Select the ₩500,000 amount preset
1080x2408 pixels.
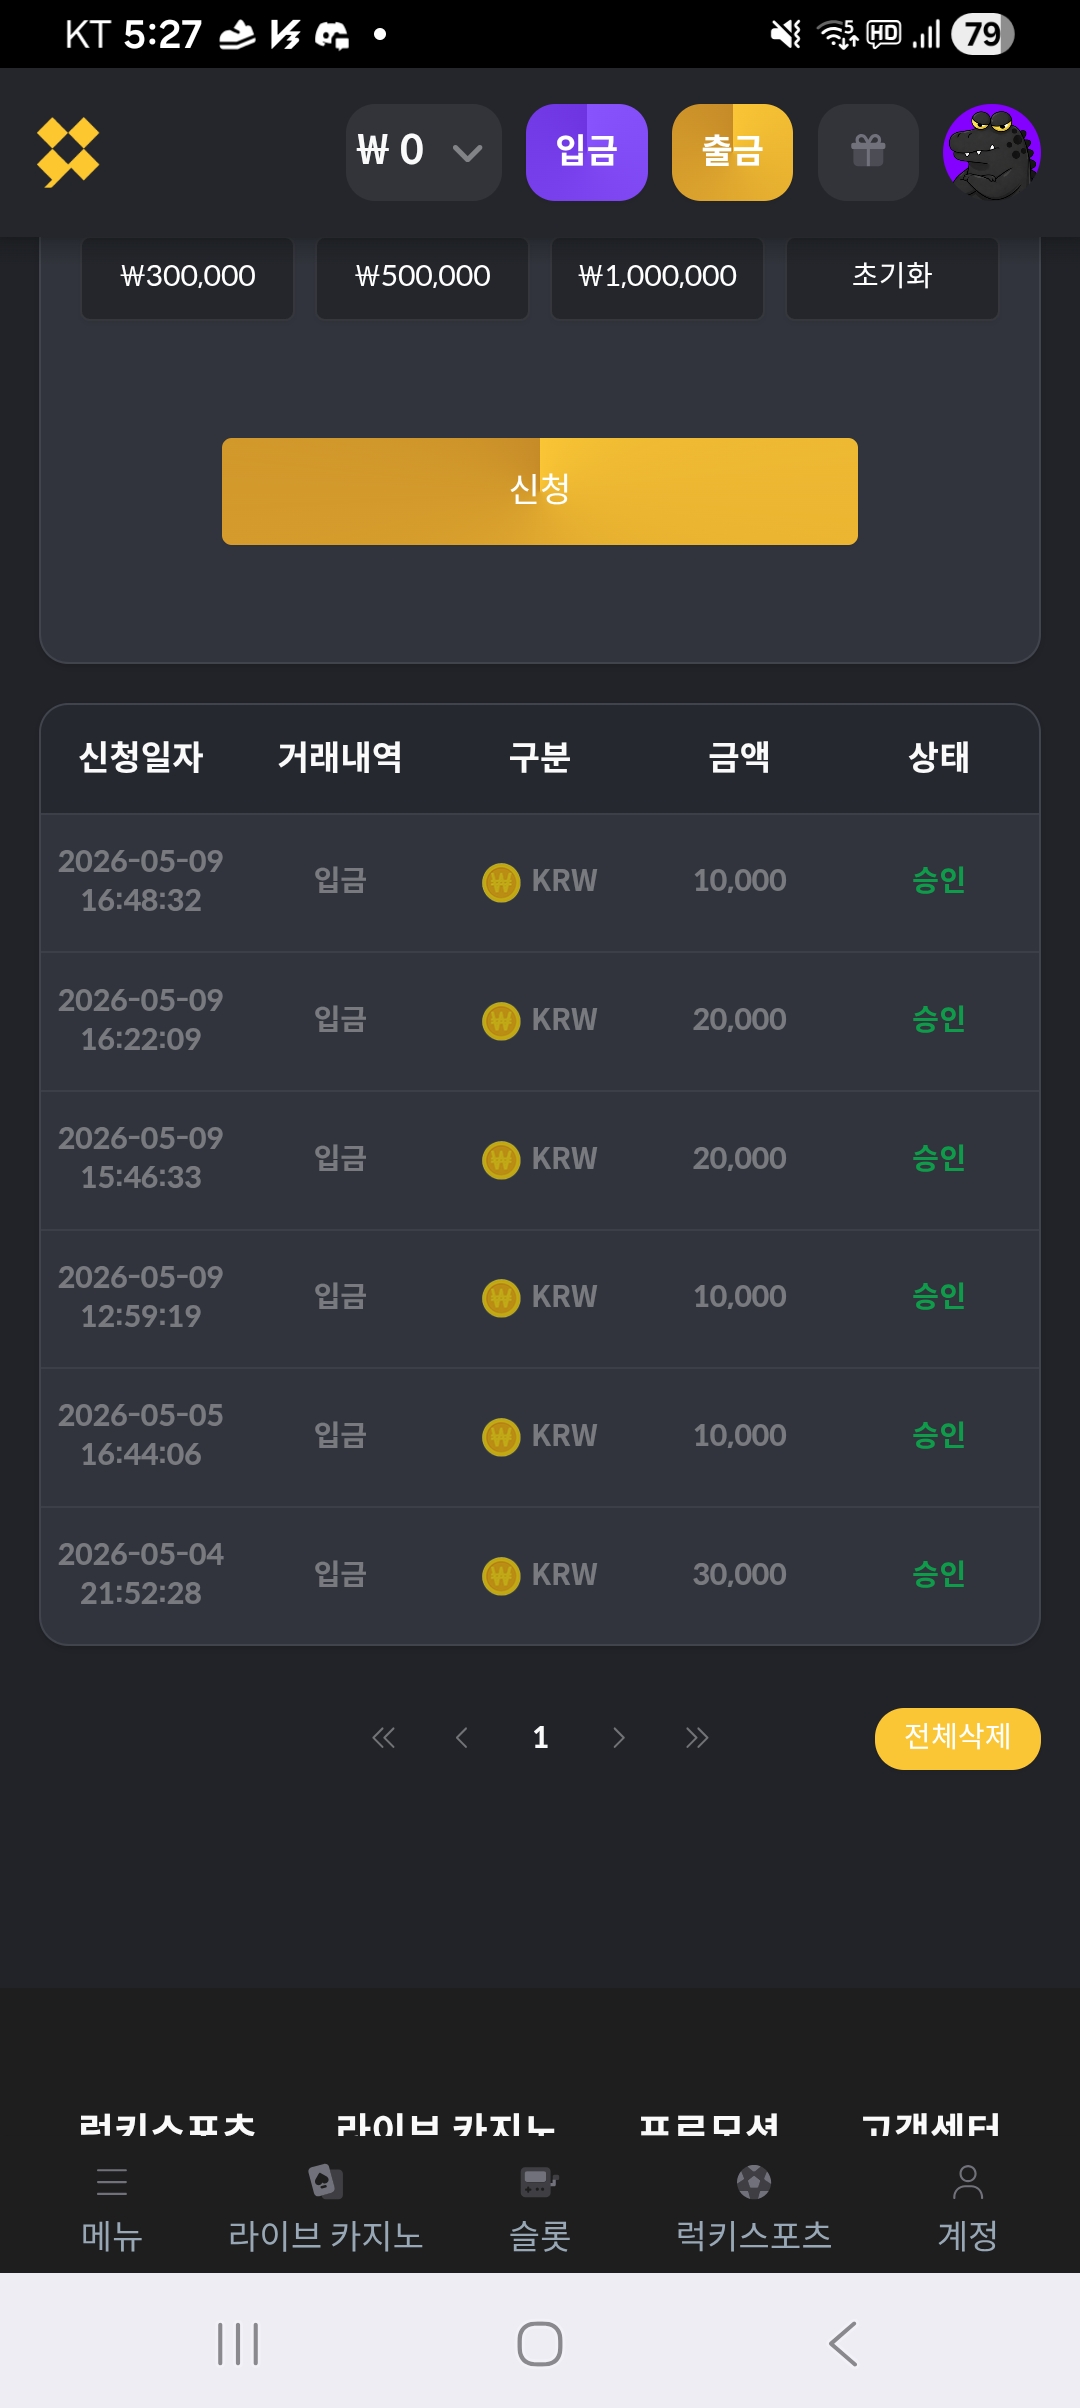point(422,276)
